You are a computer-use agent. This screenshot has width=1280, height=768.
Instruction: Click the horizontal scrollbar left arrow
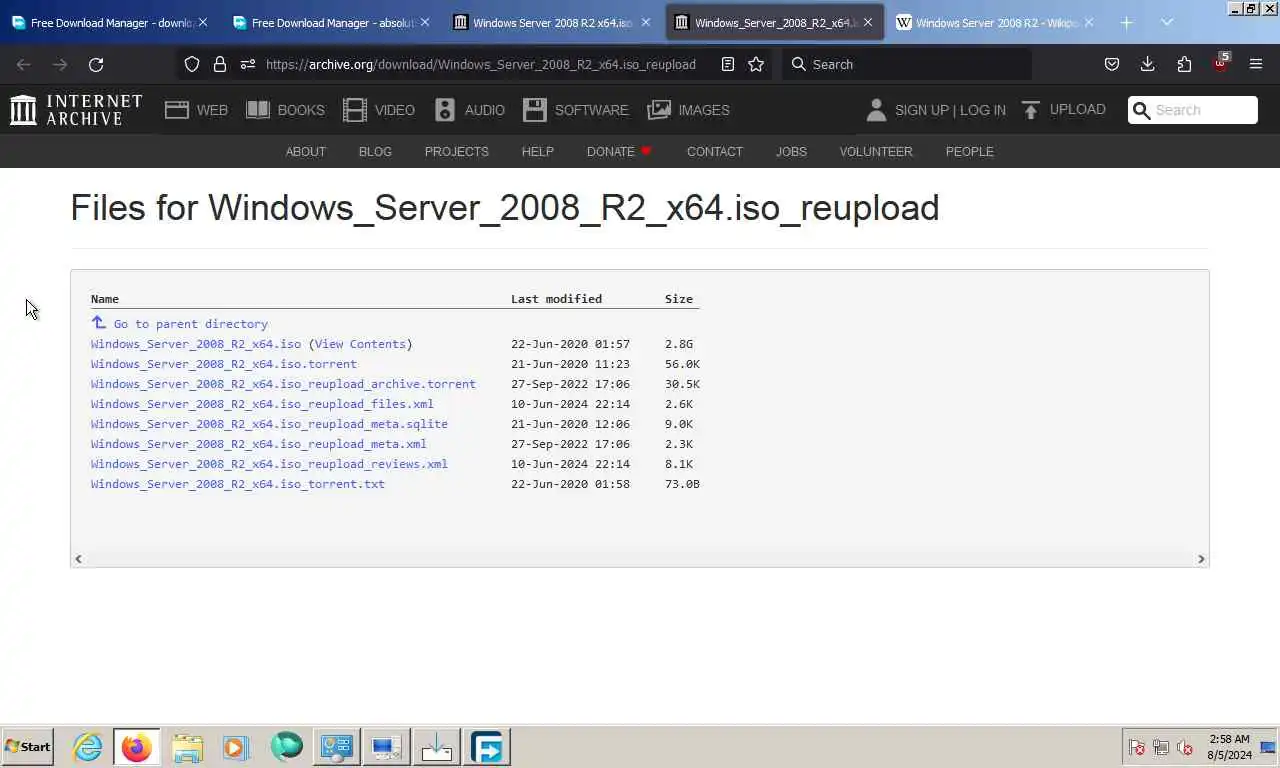78,559
